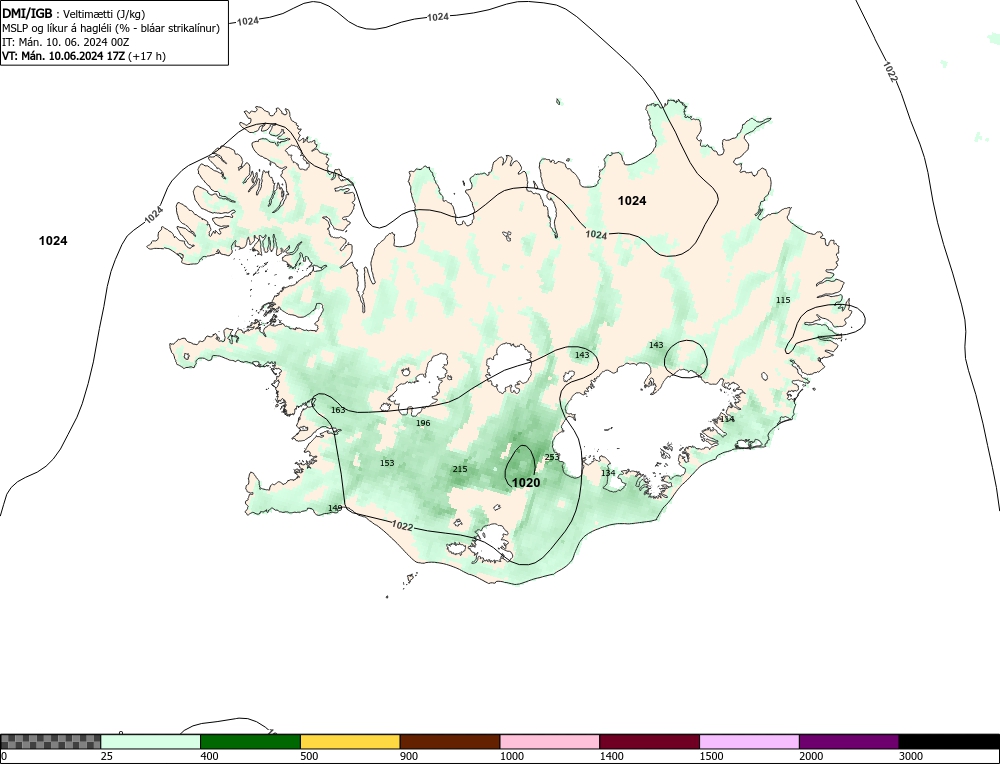Click the bold 1024 label over the western sea
This screenshot has width=1000, height=764.
(53, 240)
